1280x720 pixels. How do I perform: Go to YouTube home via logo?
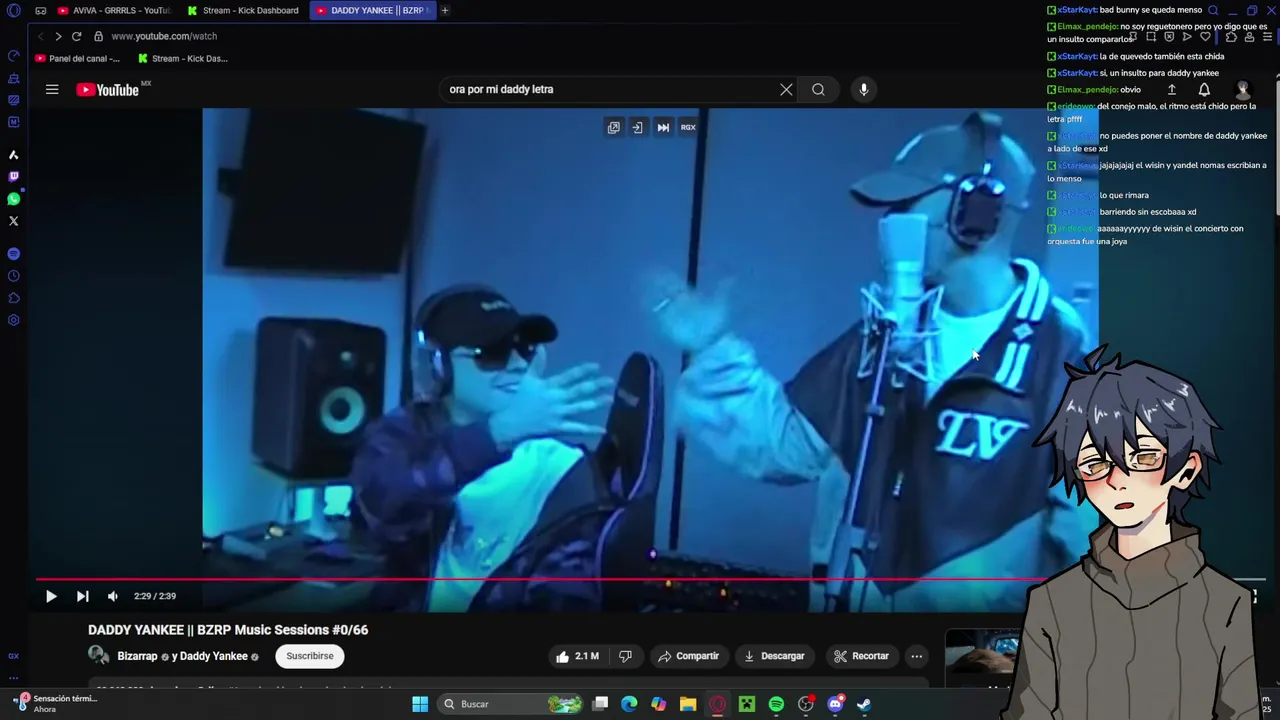[x=108, y=89]
